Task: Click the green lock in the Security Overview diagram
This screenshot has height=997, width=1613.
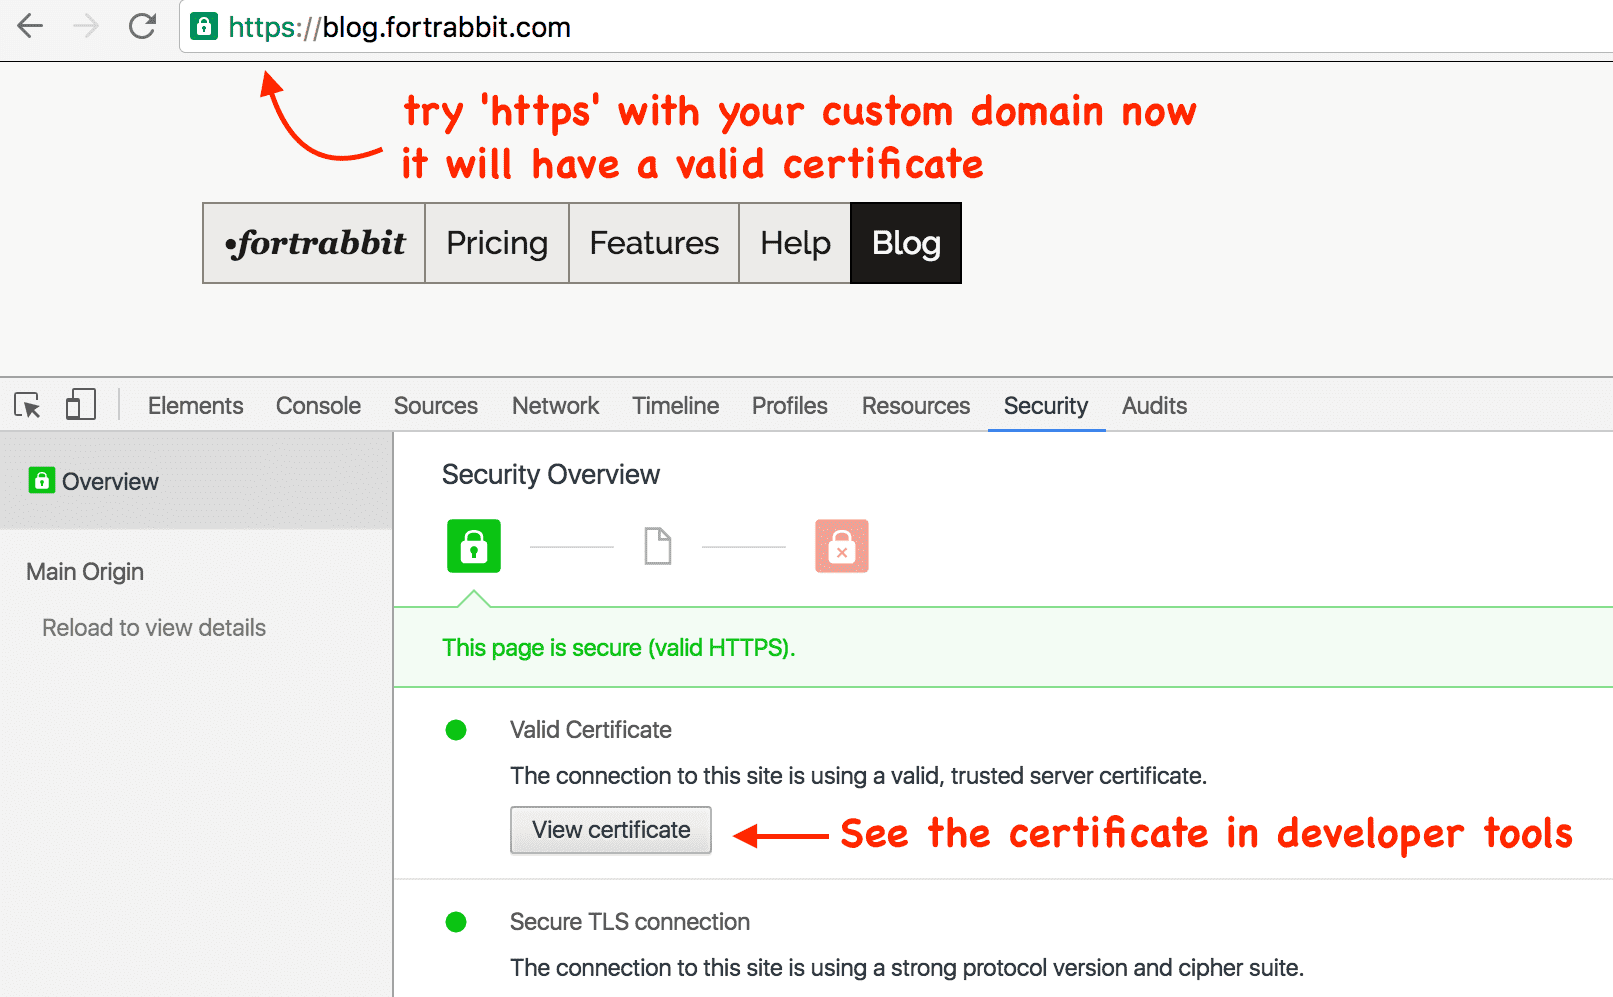Action: coord(473,546)
